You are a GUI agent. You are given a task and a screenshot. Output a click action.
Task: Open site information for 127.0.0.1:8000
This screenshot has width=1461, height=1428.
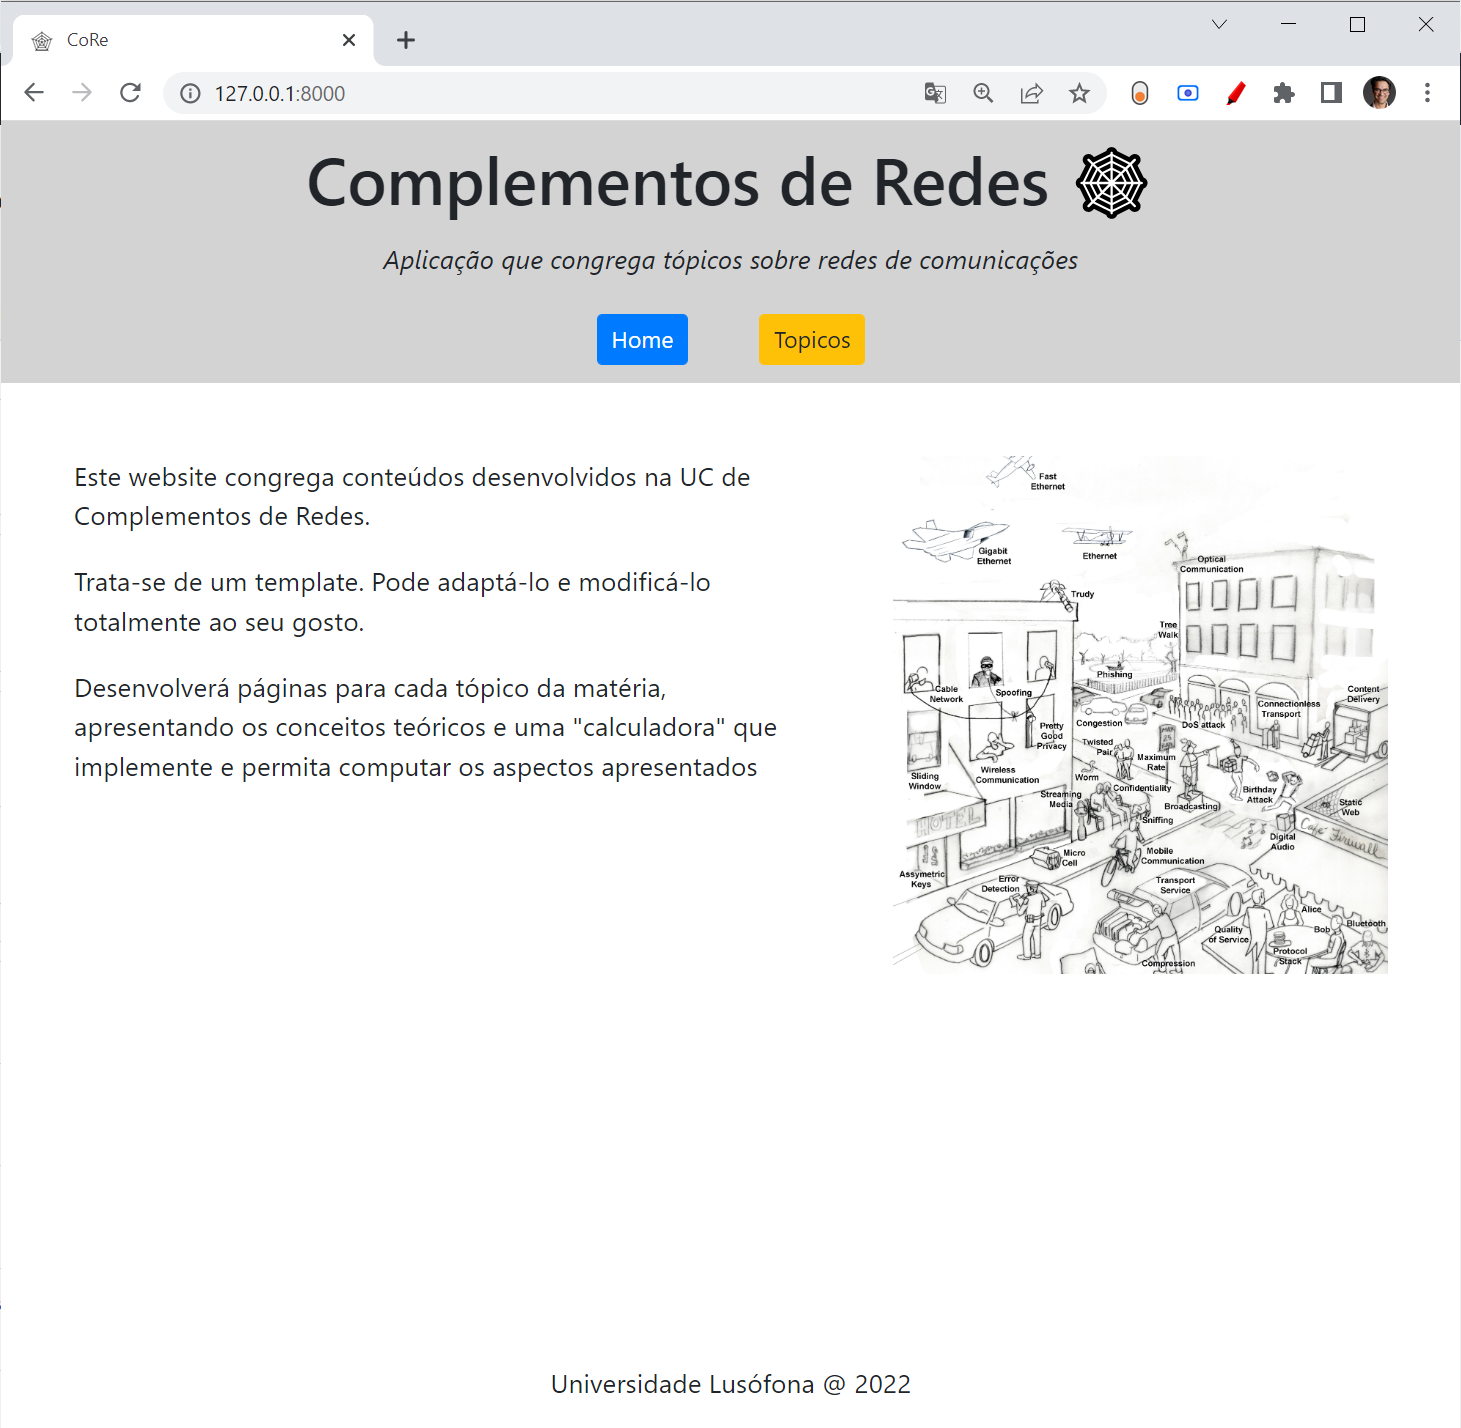click(189, 93)
